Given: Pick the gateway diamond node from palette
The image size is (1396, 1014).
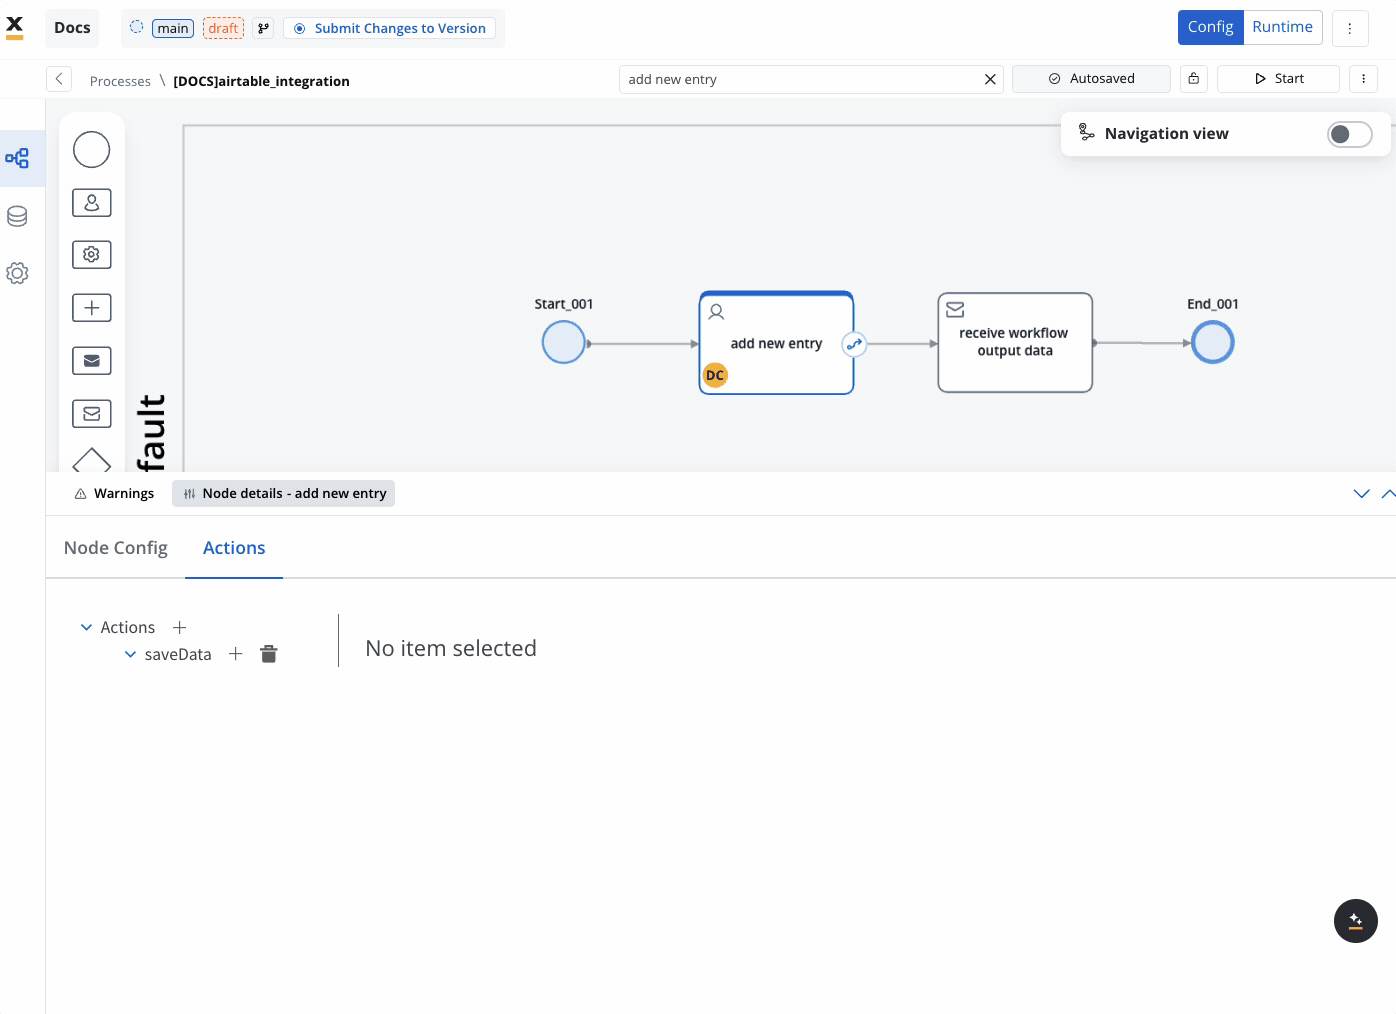Looking at the screenshot, I should point(92,460).
